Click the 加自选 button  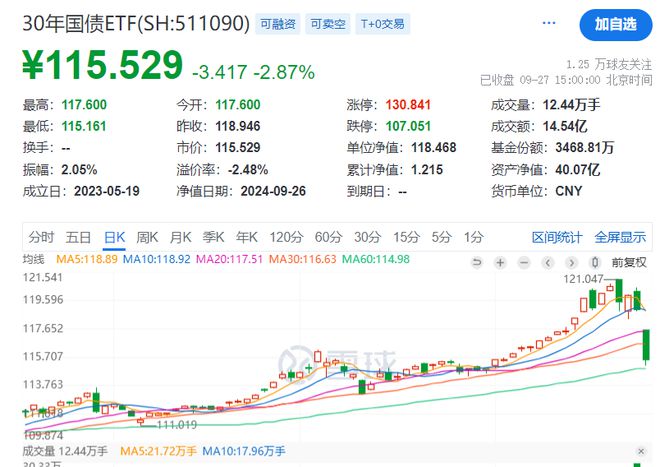615,24
